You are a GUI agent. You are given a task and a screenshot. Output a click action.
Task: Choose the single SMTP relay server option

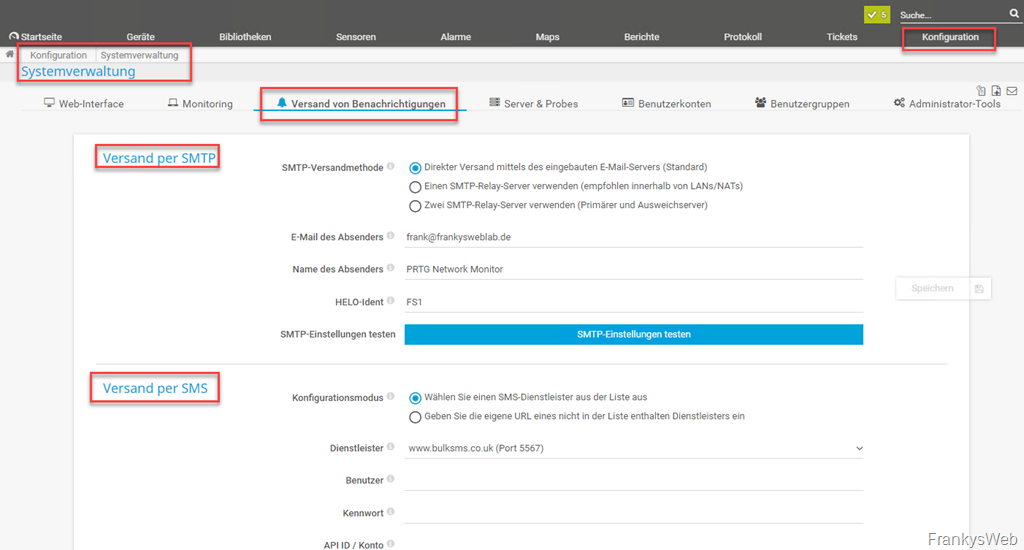pos(415,187)
